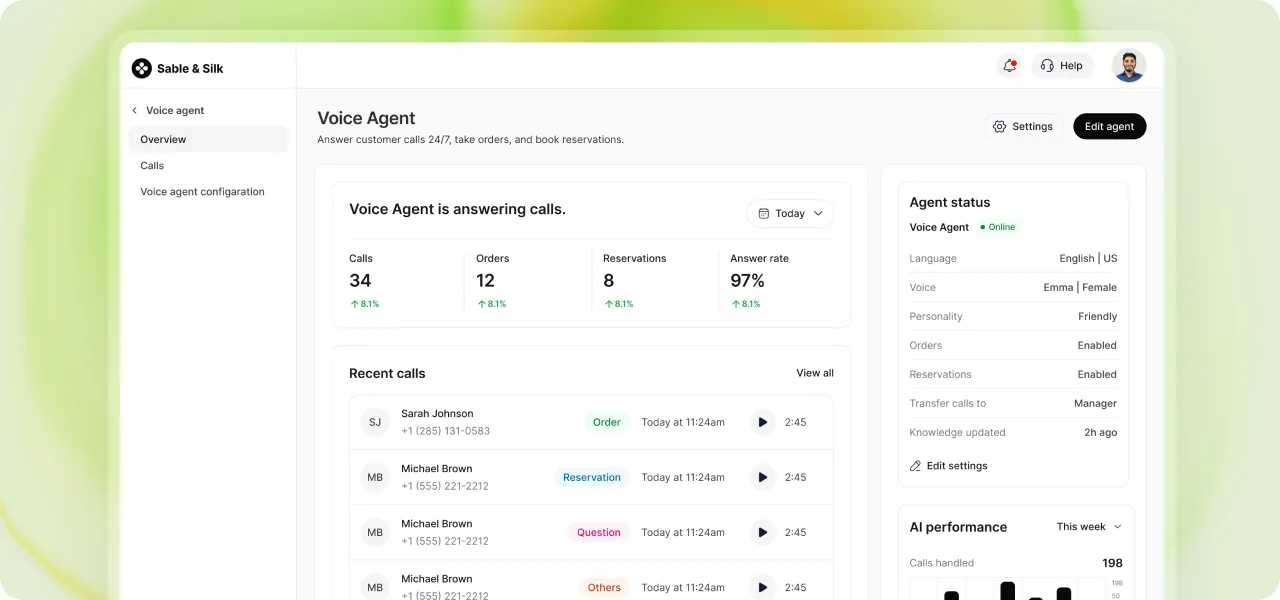This screenshot has height=600, width=1280.
Task: Click the Online status badge
Action: [997, 227]
